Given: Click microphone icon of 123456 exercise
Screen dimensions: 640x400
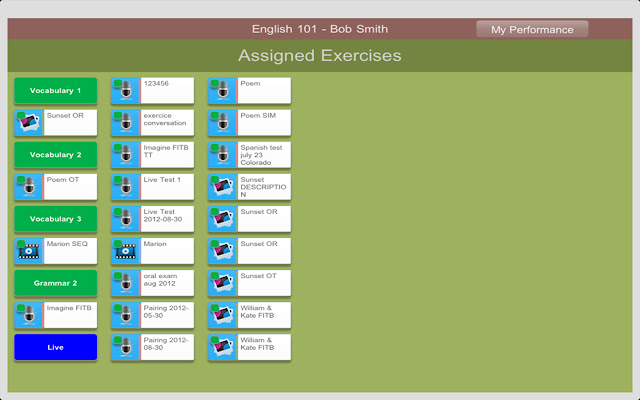Looking at the screenshot, I should click(x=126, y=91).
